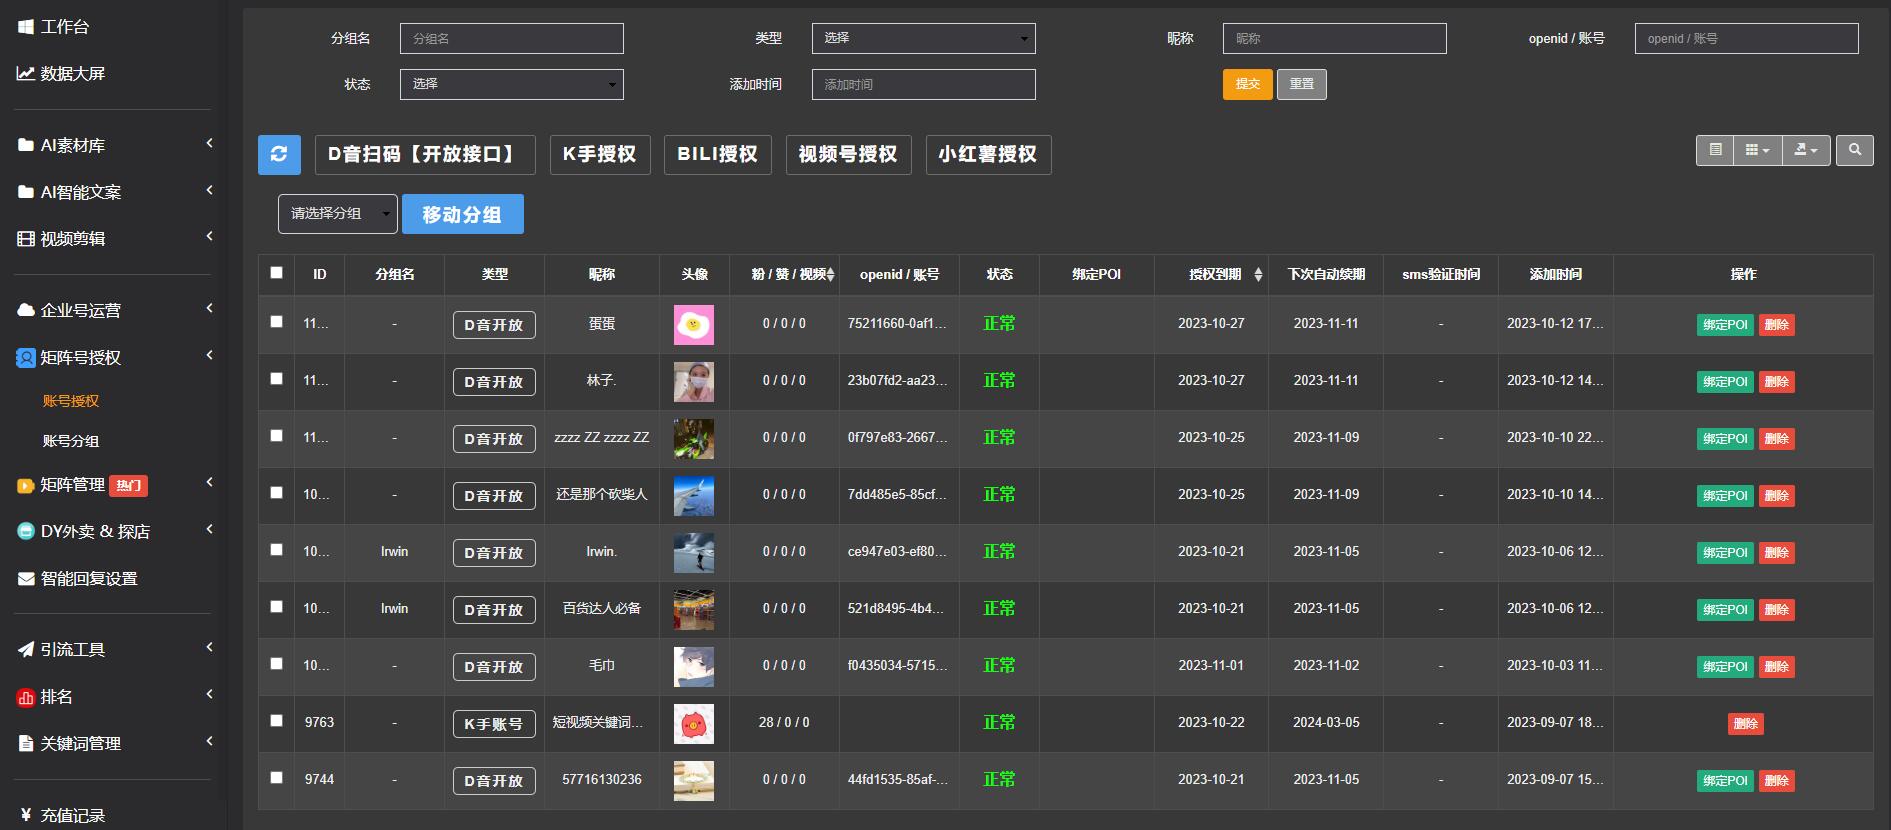Click the 引流工具 paper plane icon
Viewport: 1891px width, 830px height.
pos(26,650)
